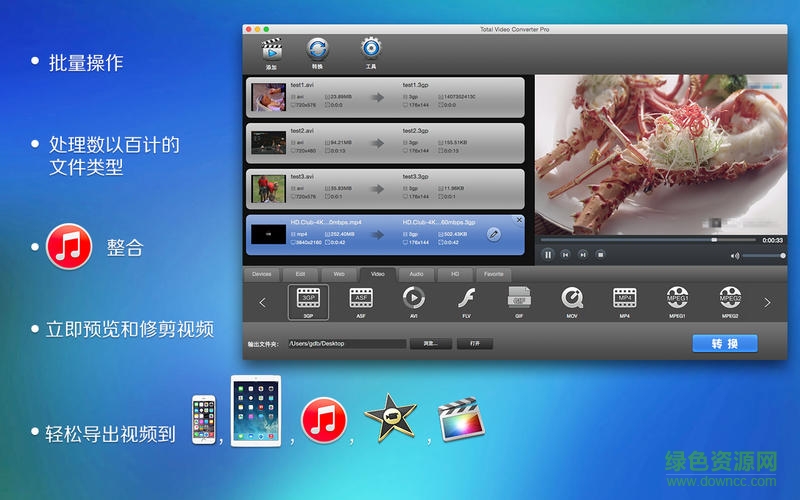Click the blue 转换 convert button
The height and width of the screenshot is (500, 800).
724,343
